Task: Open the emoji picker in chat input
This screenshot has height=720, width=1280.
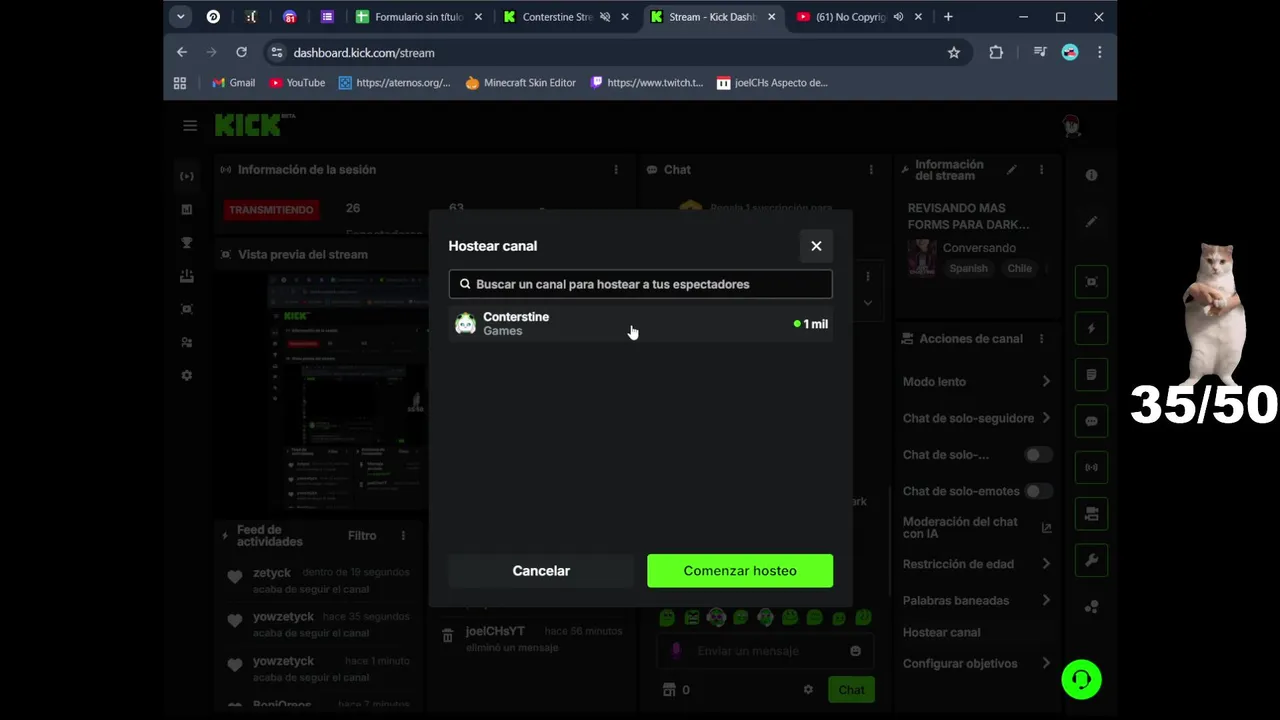Action: pos(855,651)
